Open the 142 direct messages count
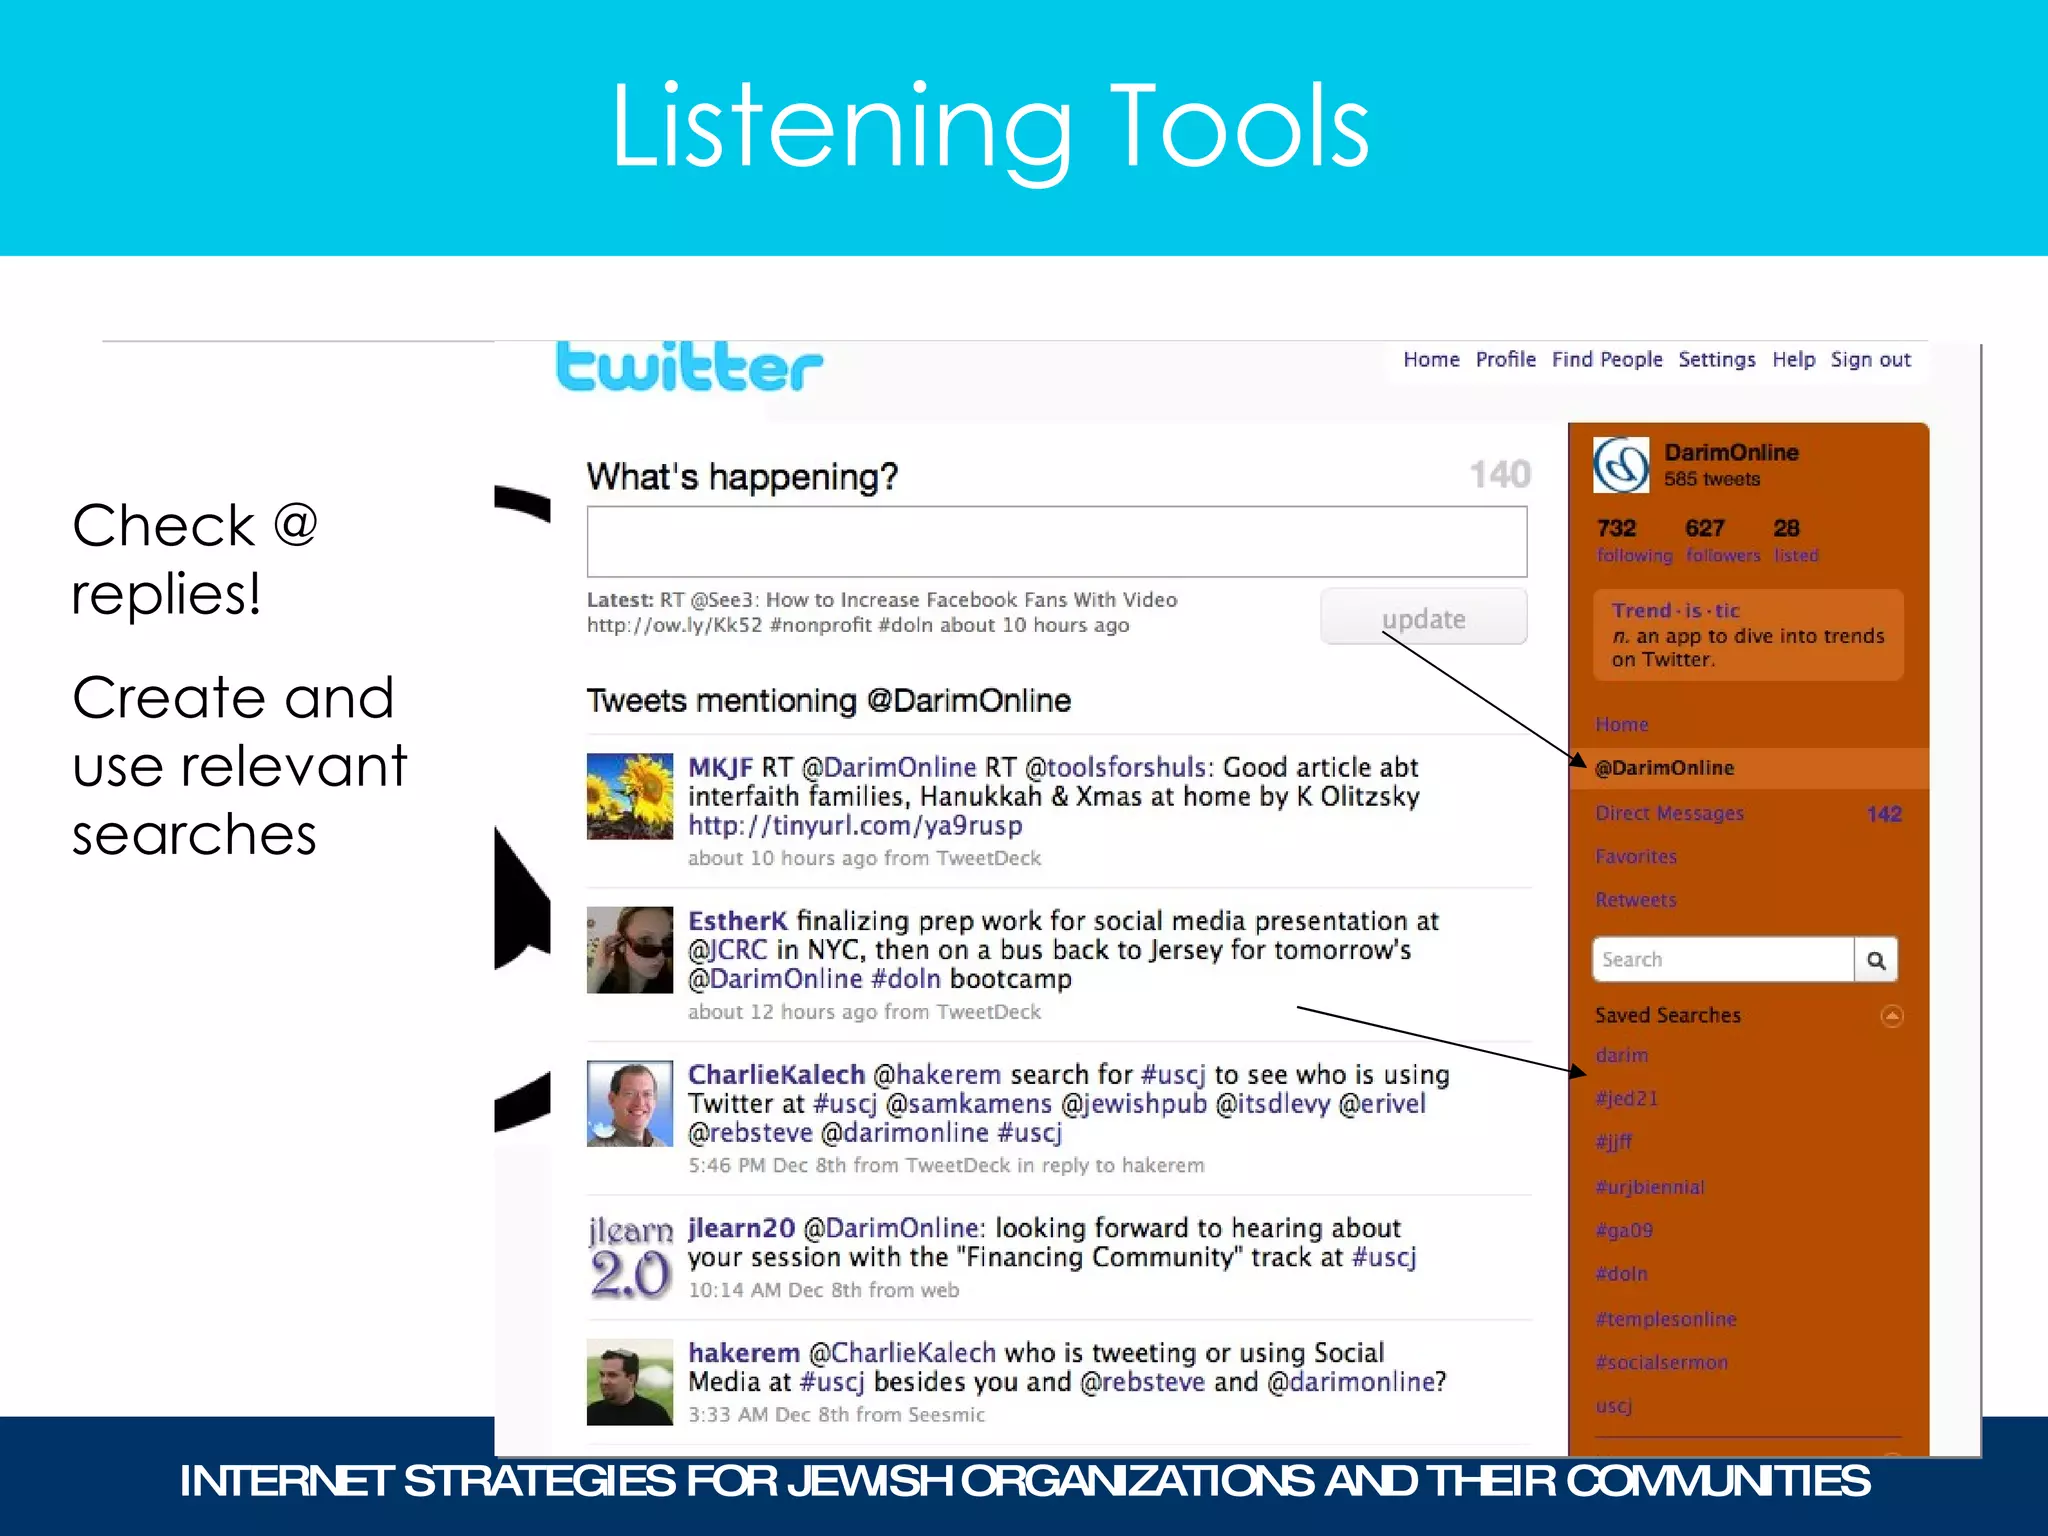This screenshot has width=2048, height=1536. 1883,814
